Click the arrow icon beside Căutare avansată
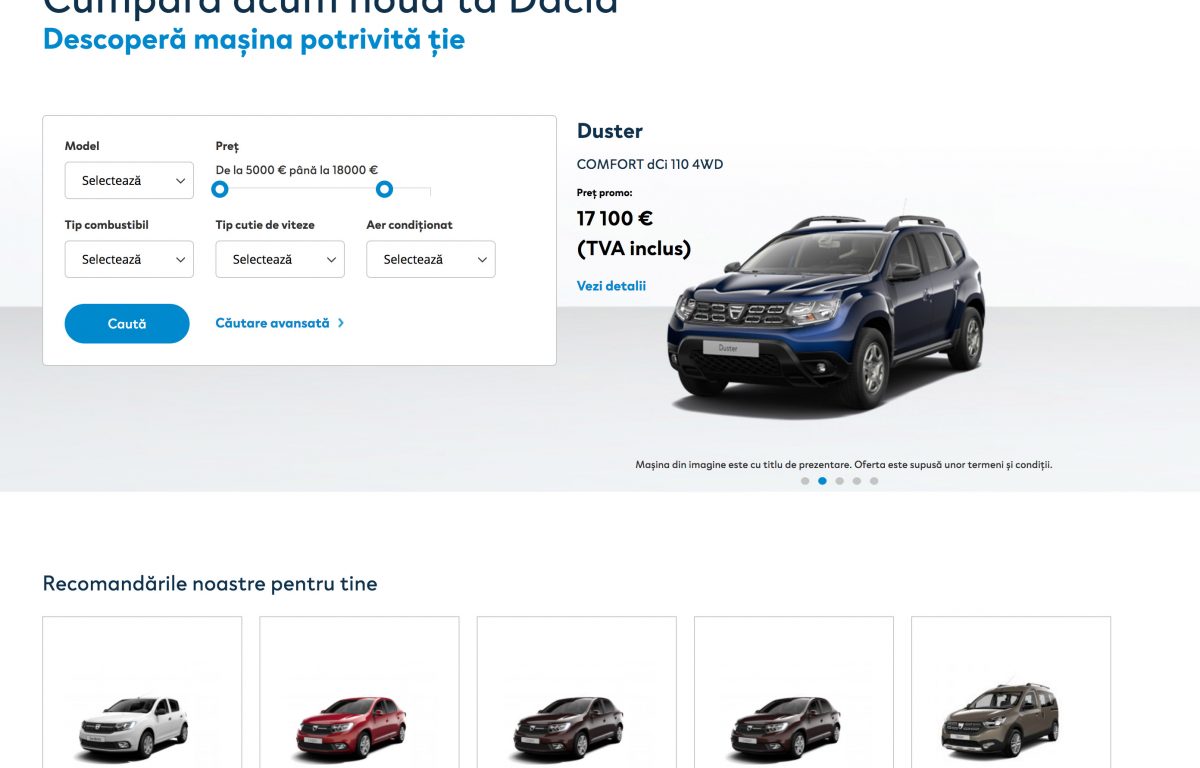This screenshot has width=1200, height=768. pos(341,323)
